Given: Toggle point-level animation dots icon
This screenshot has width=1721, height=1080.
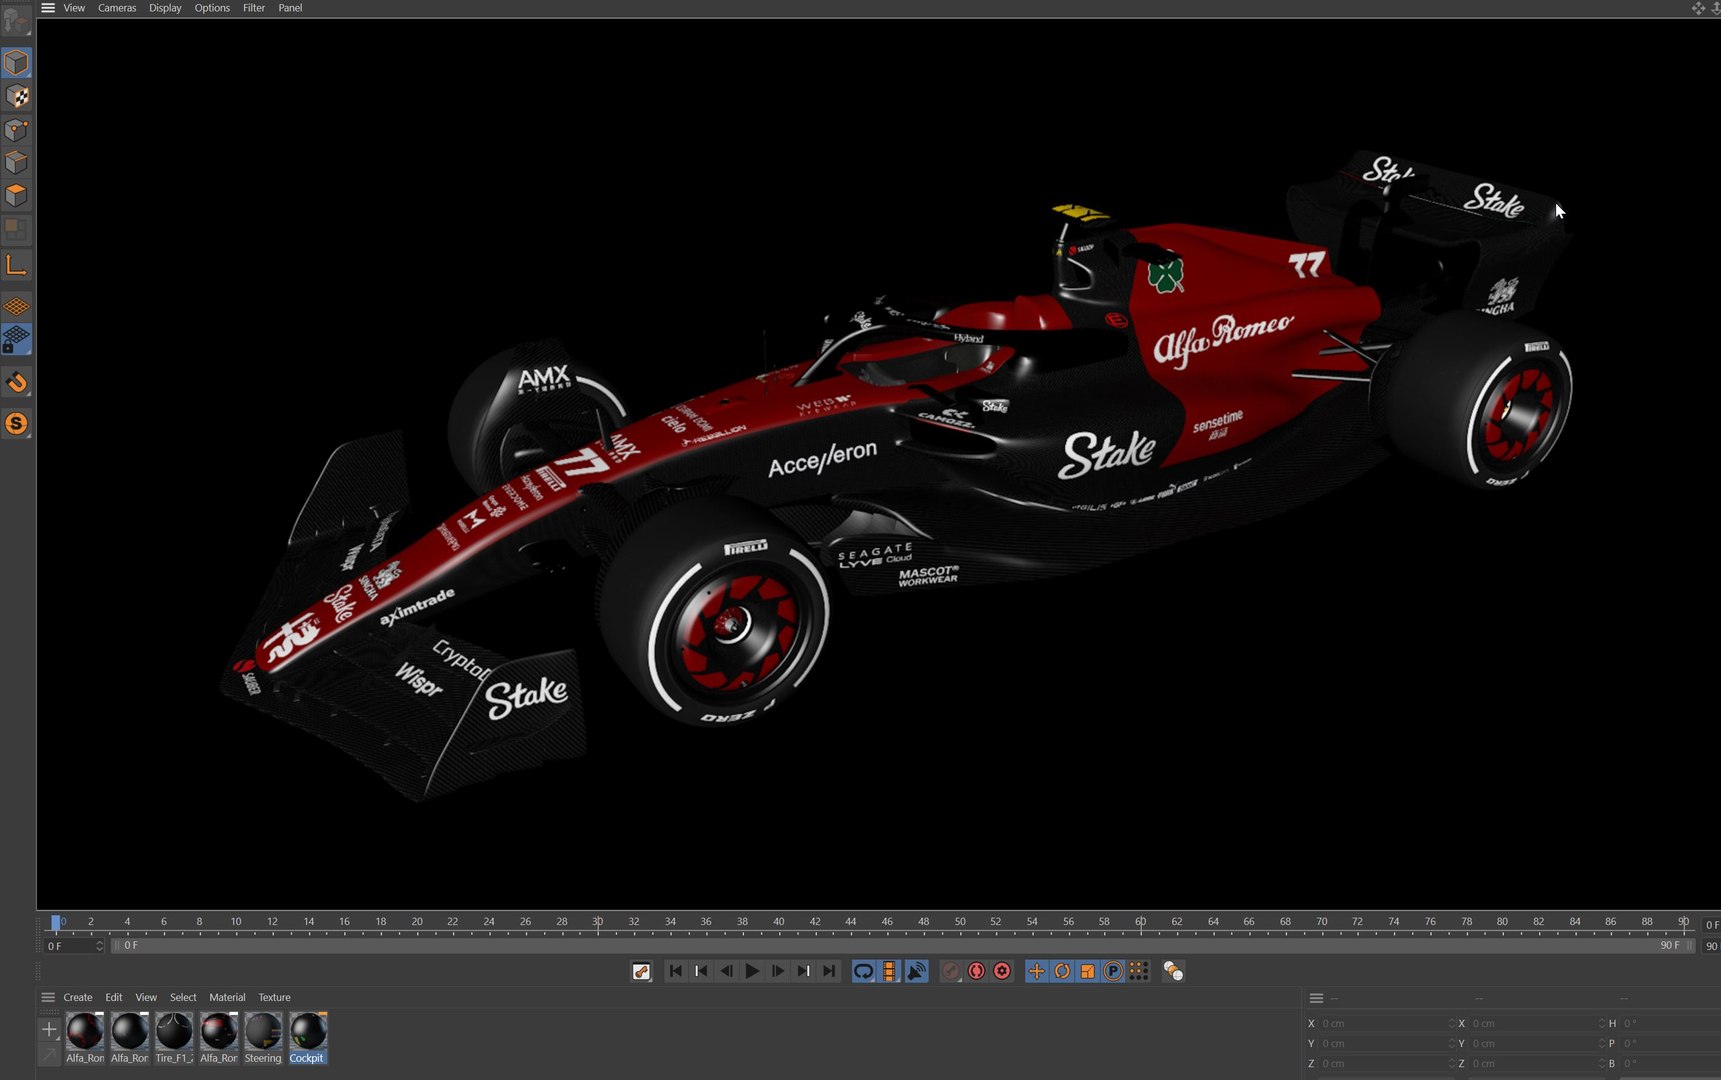Looking at the screenshot, I should (x=1138, y=971).
